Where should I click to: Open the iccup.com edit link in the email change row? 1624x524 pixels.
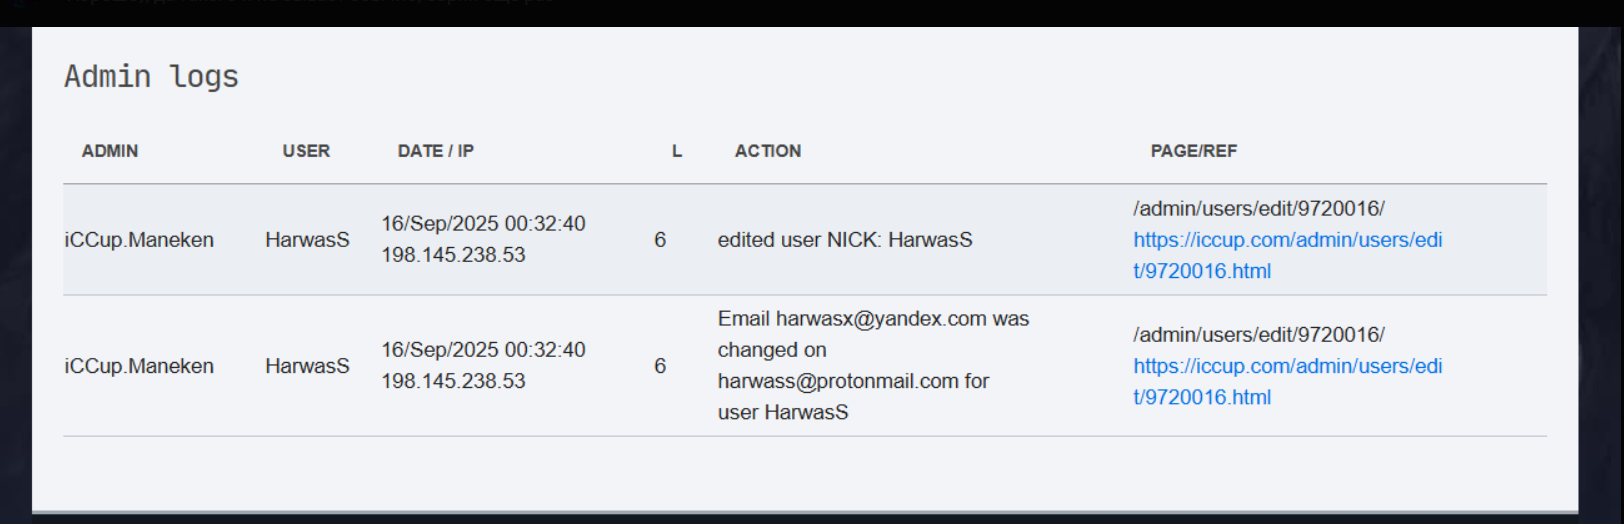pos(1287,366)
